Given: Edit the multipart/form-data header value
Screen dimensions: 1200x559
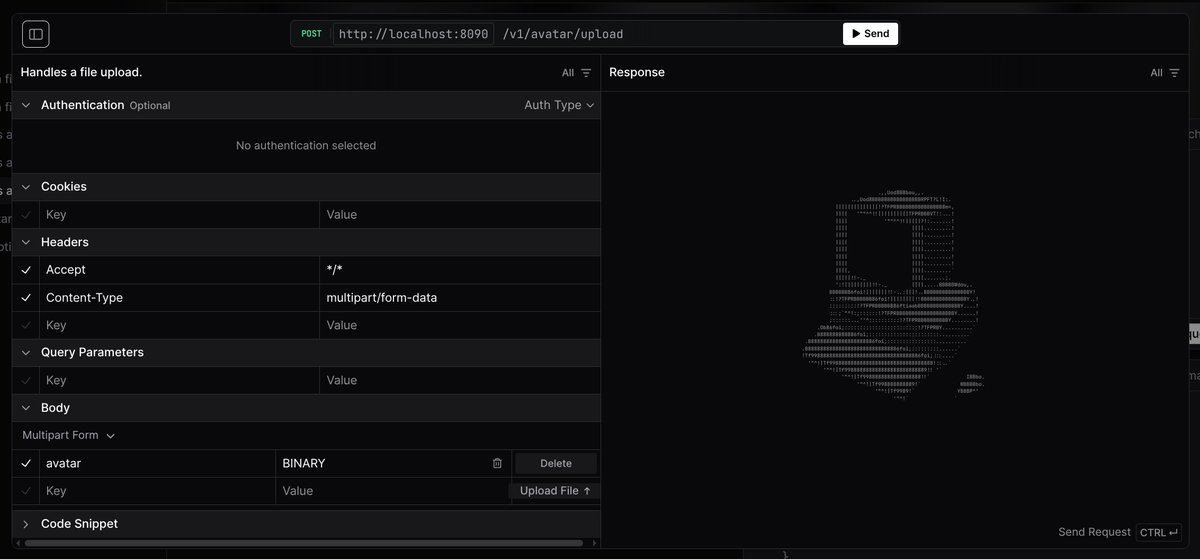Looking at the screenshot, I should [460, 298].
